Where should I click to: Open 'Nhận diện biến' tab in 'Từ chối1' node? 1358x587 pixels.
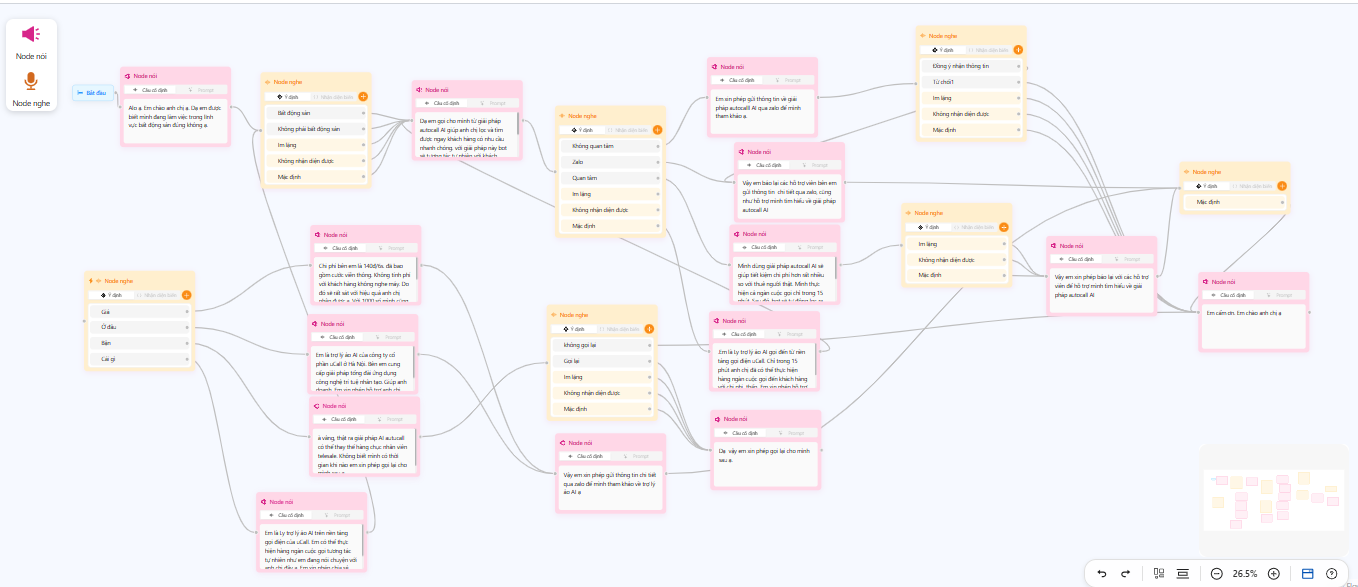988,49
